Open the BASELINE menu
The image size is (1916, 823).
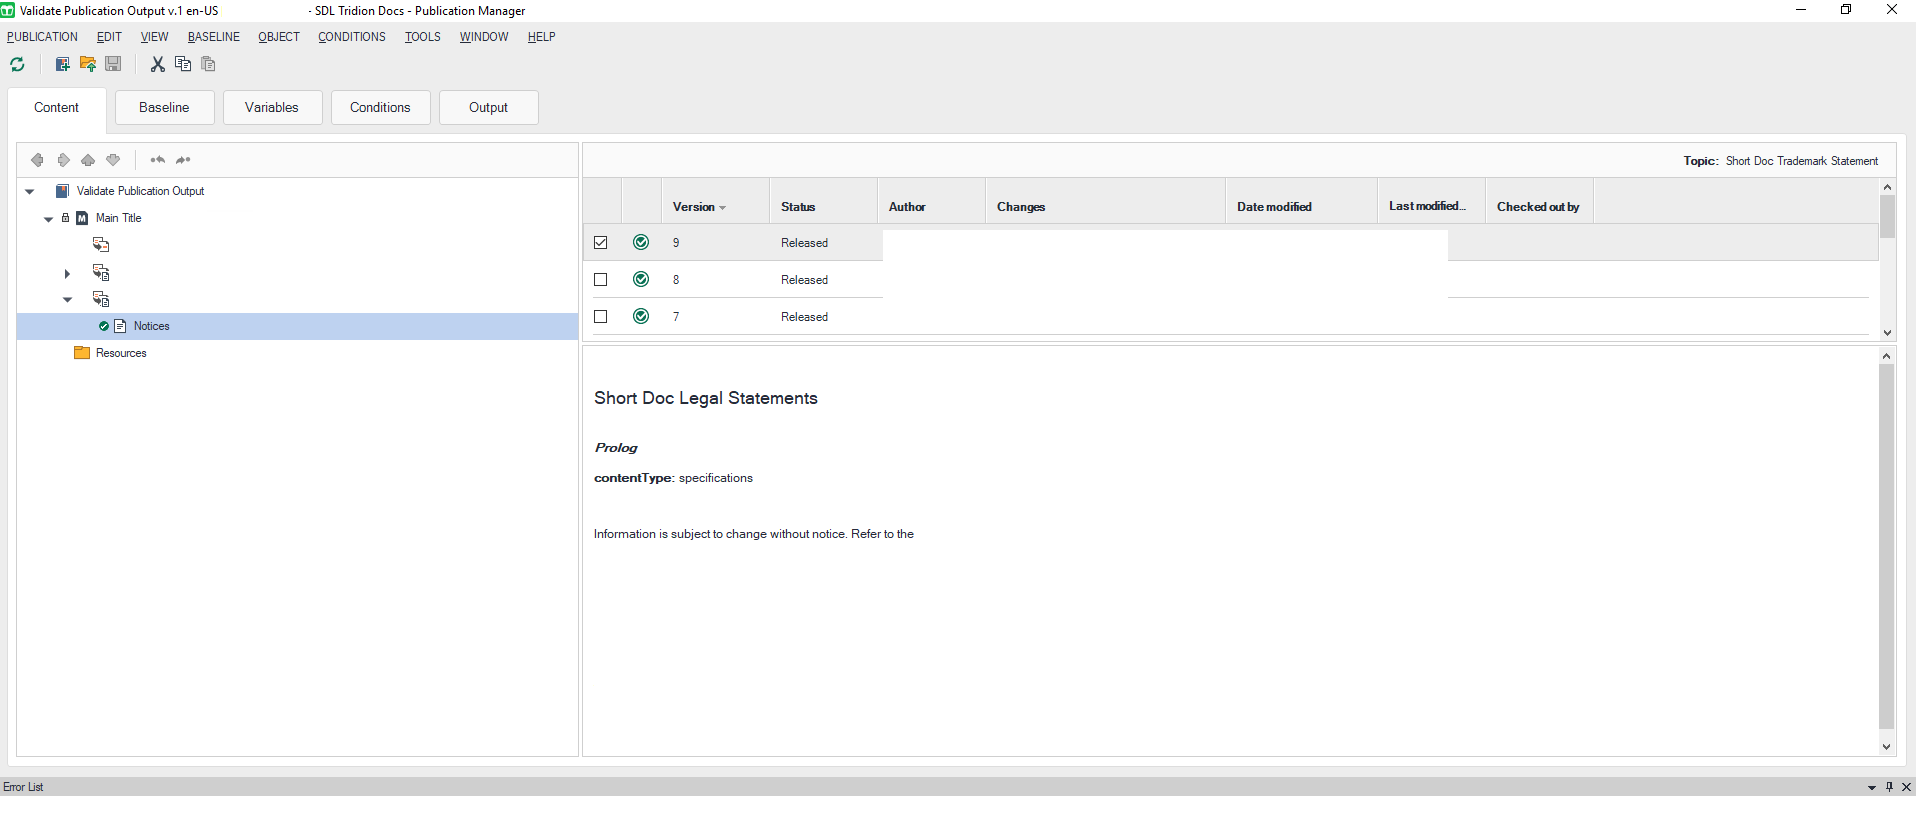pyautogui.click(x=213, y=37)
